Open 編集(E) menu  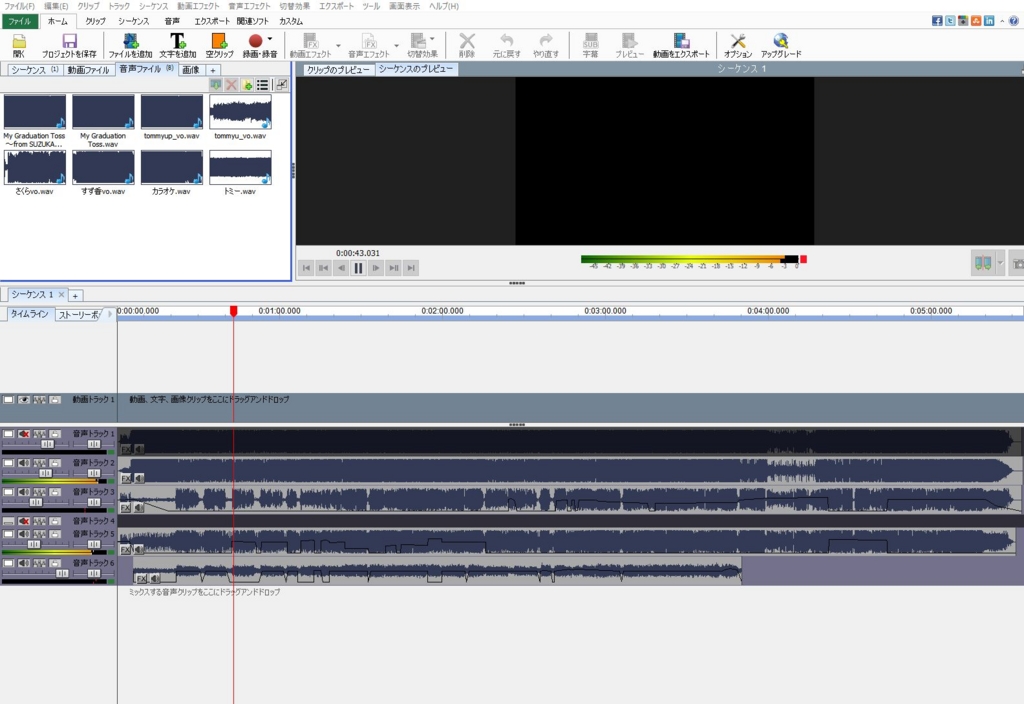tap(56, 6)
